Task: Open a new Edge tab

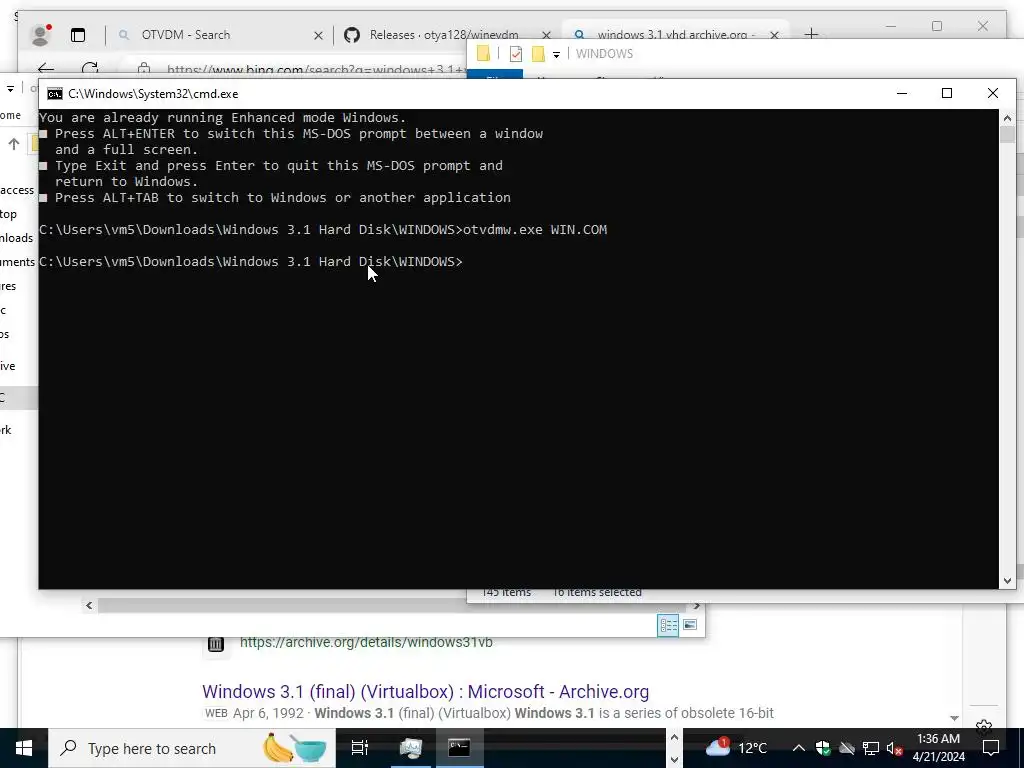Action: pyautogui.click(x=811, y=34)
